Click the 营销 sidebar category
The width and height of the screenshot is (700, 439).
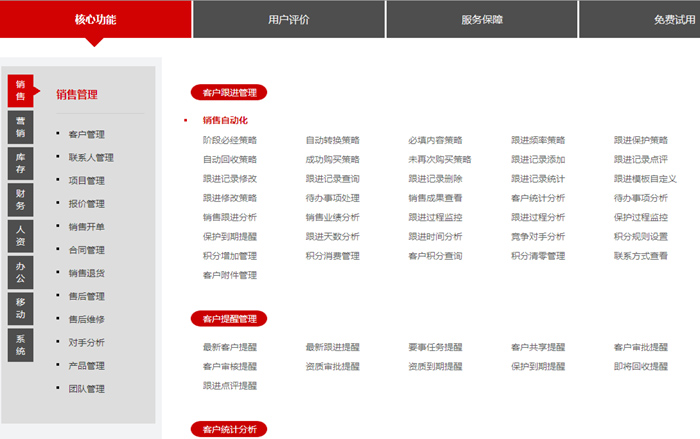tap(21, 127)
